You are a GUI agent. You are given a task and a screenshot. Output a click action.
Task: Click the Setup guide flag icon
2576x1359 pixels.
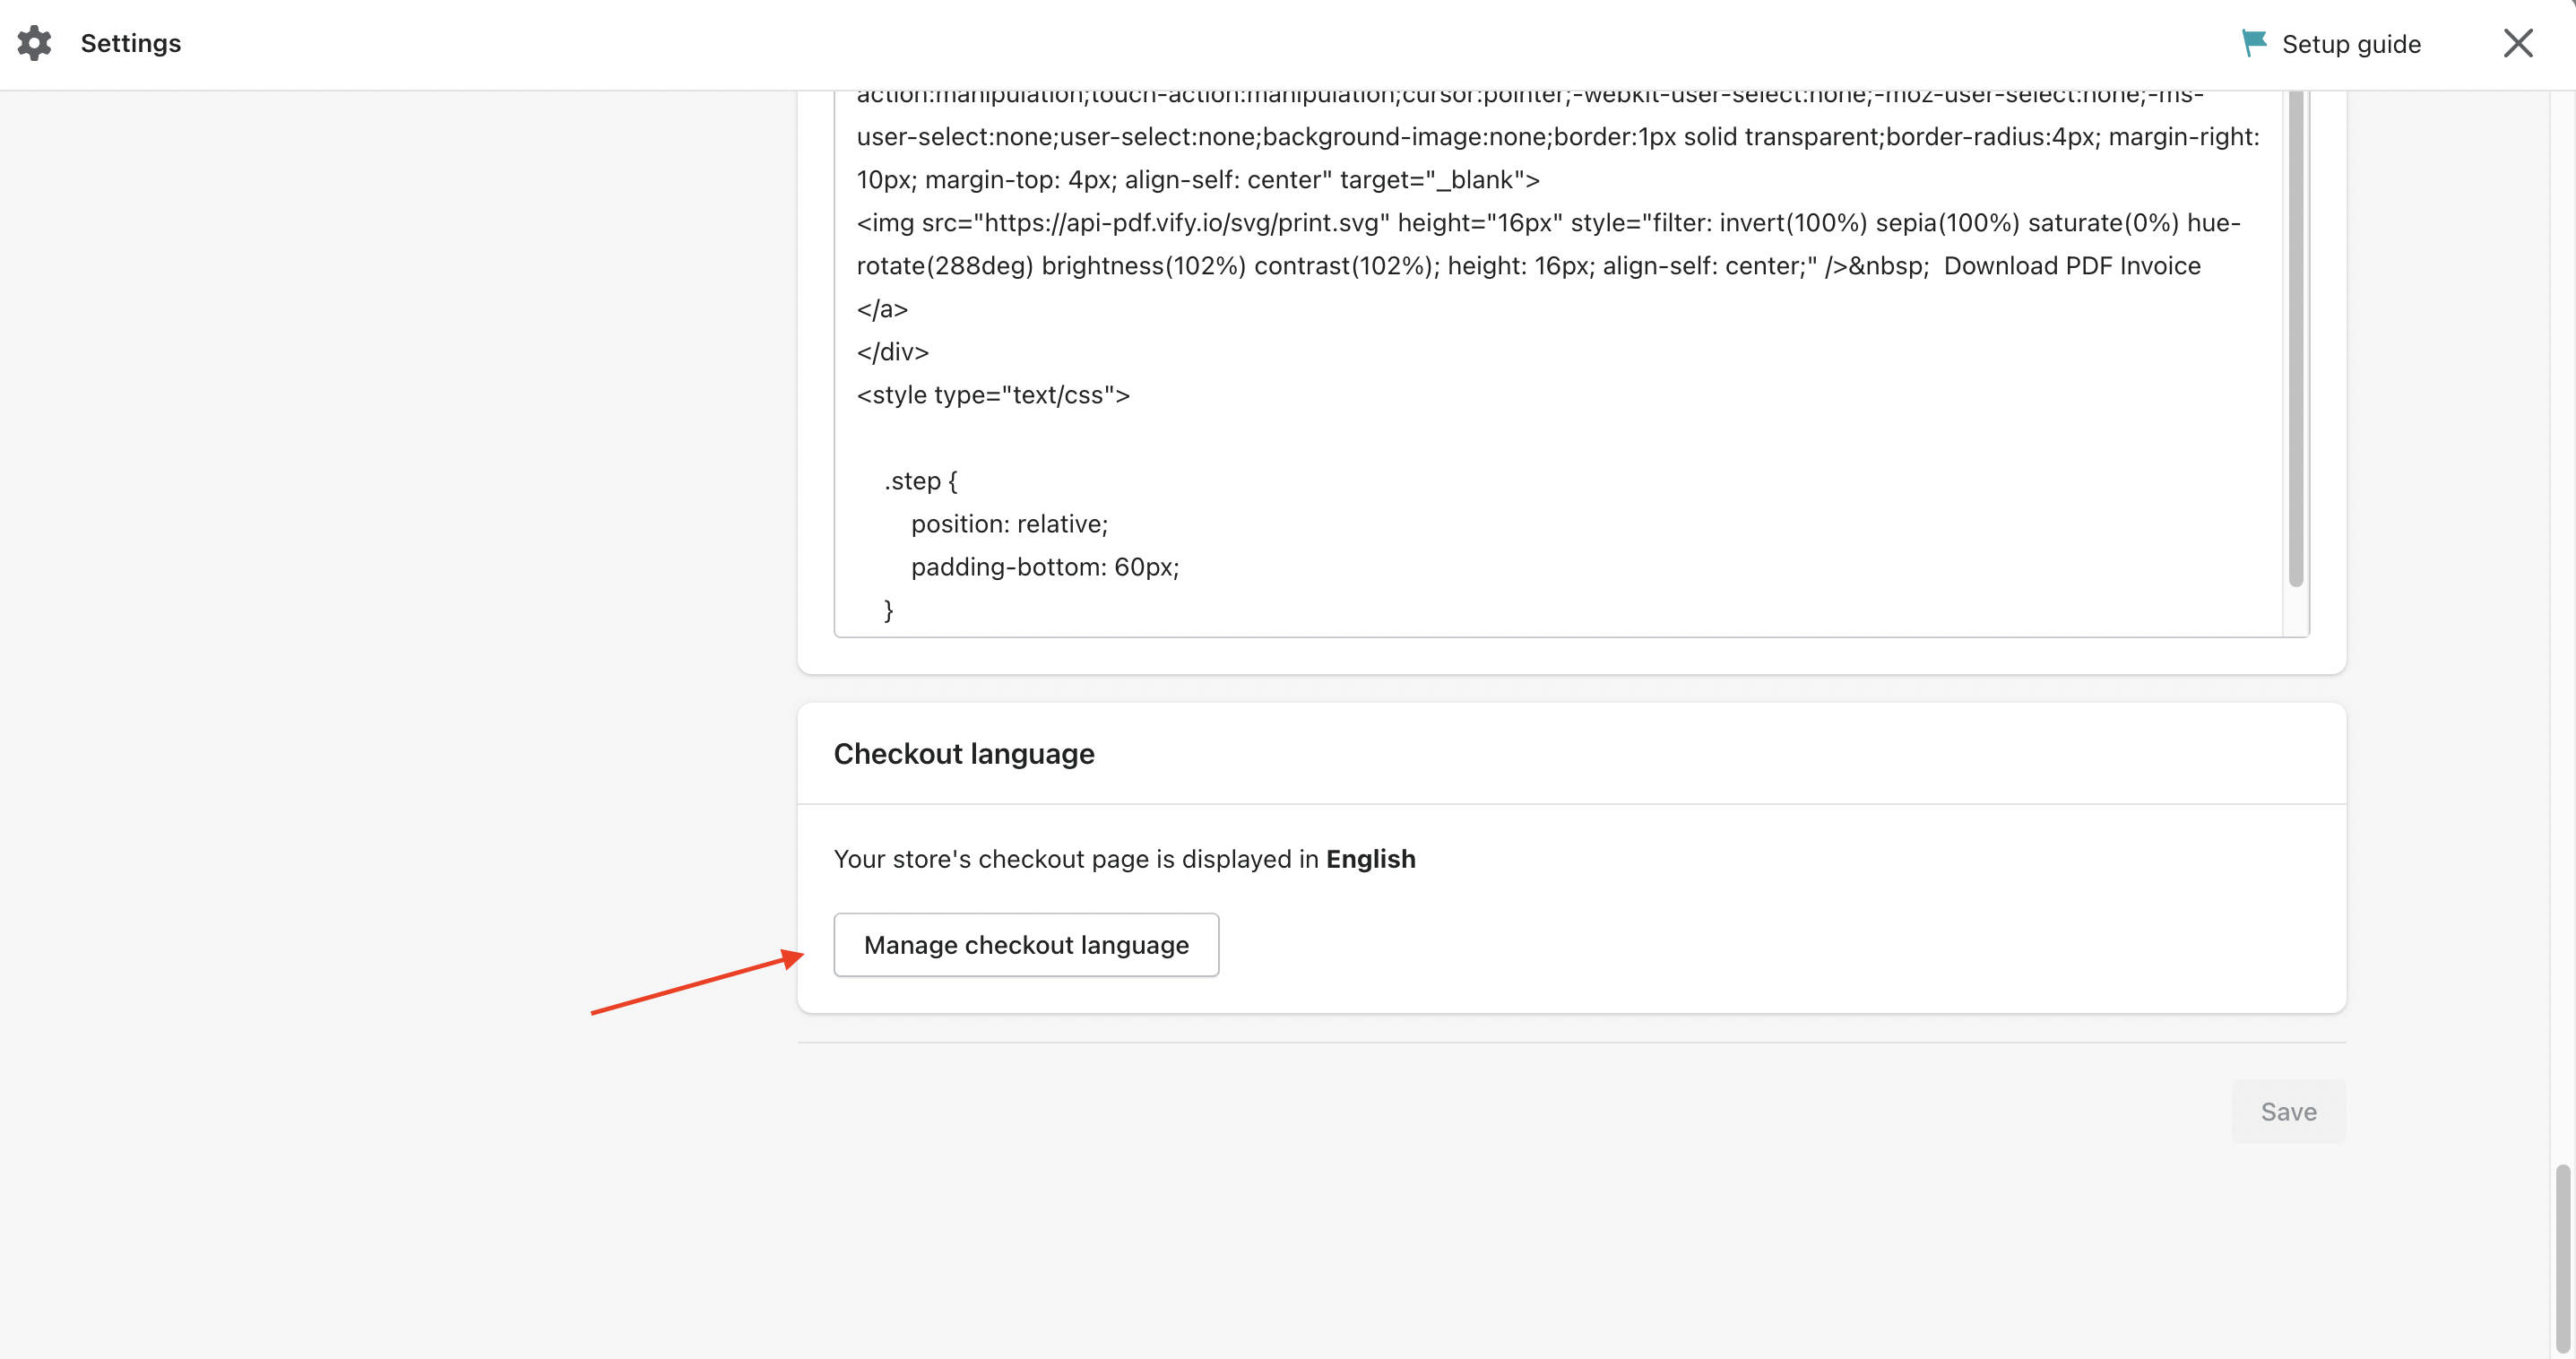[x=2254, y=43]
